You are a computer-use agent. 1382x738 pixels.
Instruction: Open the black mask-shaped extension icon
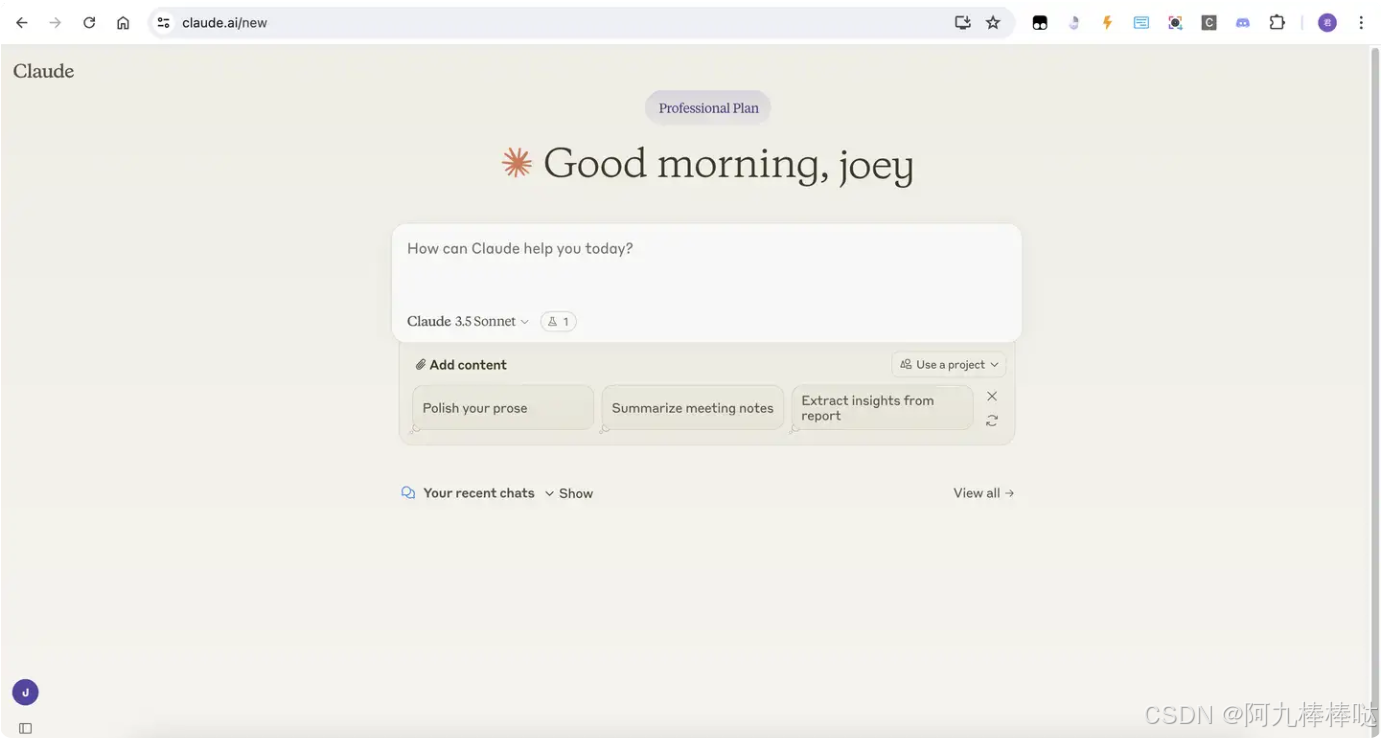(1040, 23)
